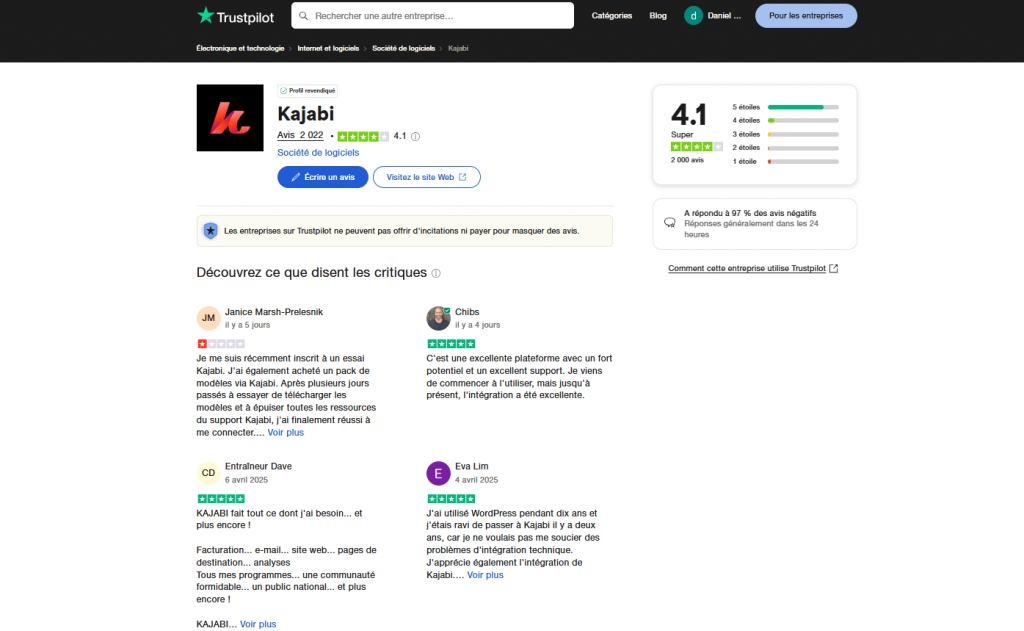Click Entraîneur Dave's CD avatar
The height and width of the screenshot is (631, 1024).
pos(208,473)
